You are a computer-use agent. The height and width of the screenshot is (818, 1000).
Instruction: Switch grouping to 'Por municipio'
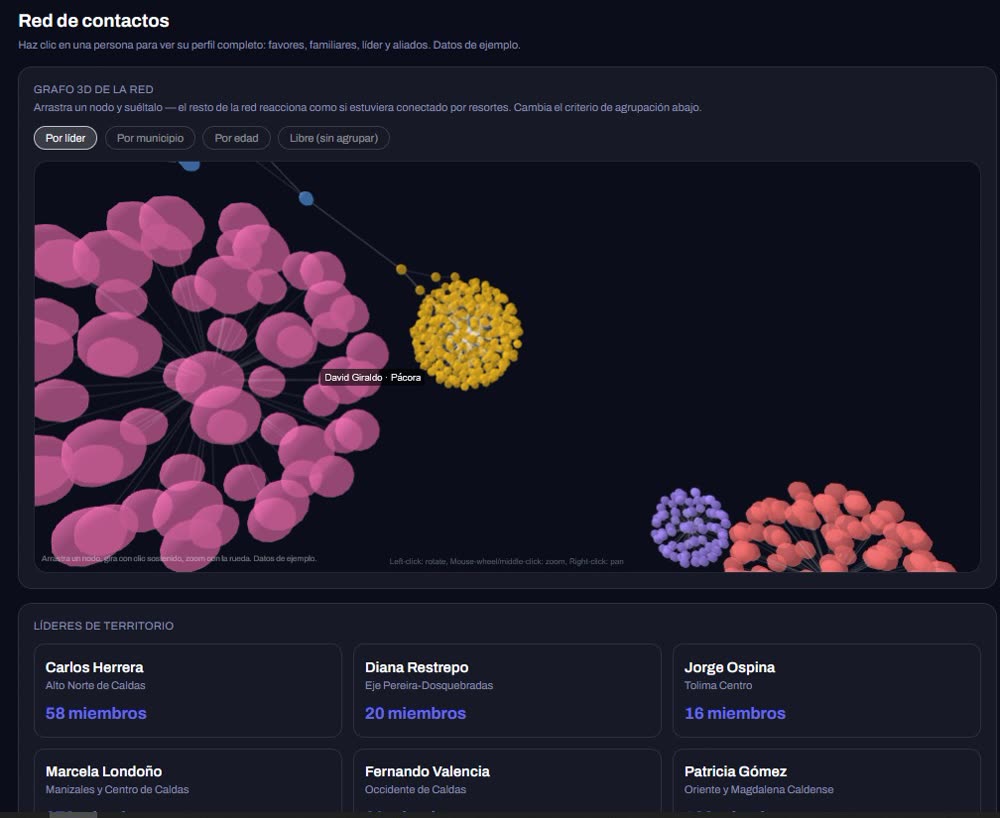click(x=150, y=138)
